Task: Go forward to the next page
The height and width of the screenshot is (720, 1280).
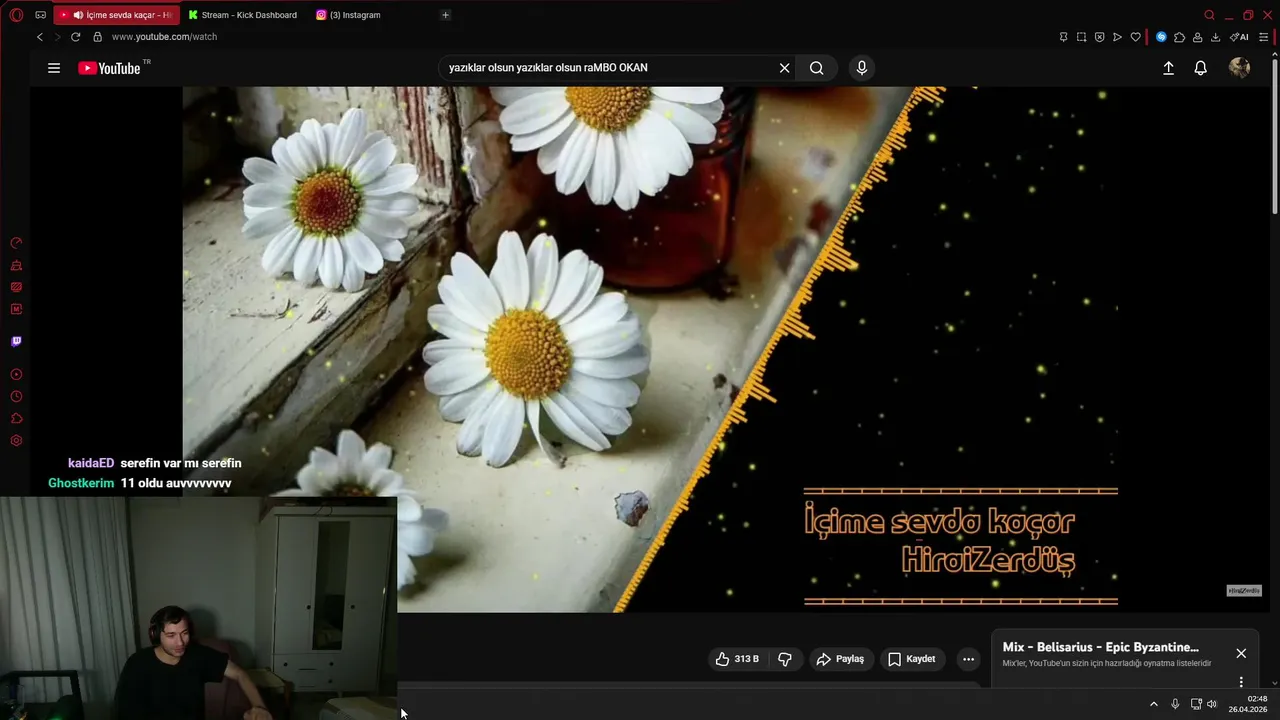Action: [57, 37]
